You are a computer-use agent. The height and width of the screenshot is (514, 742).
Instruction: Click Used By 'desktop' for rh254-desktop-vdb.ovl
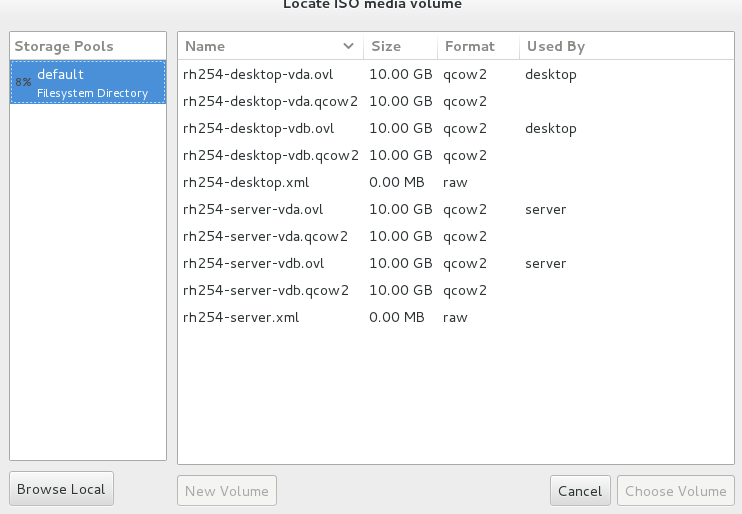(551, 129)
